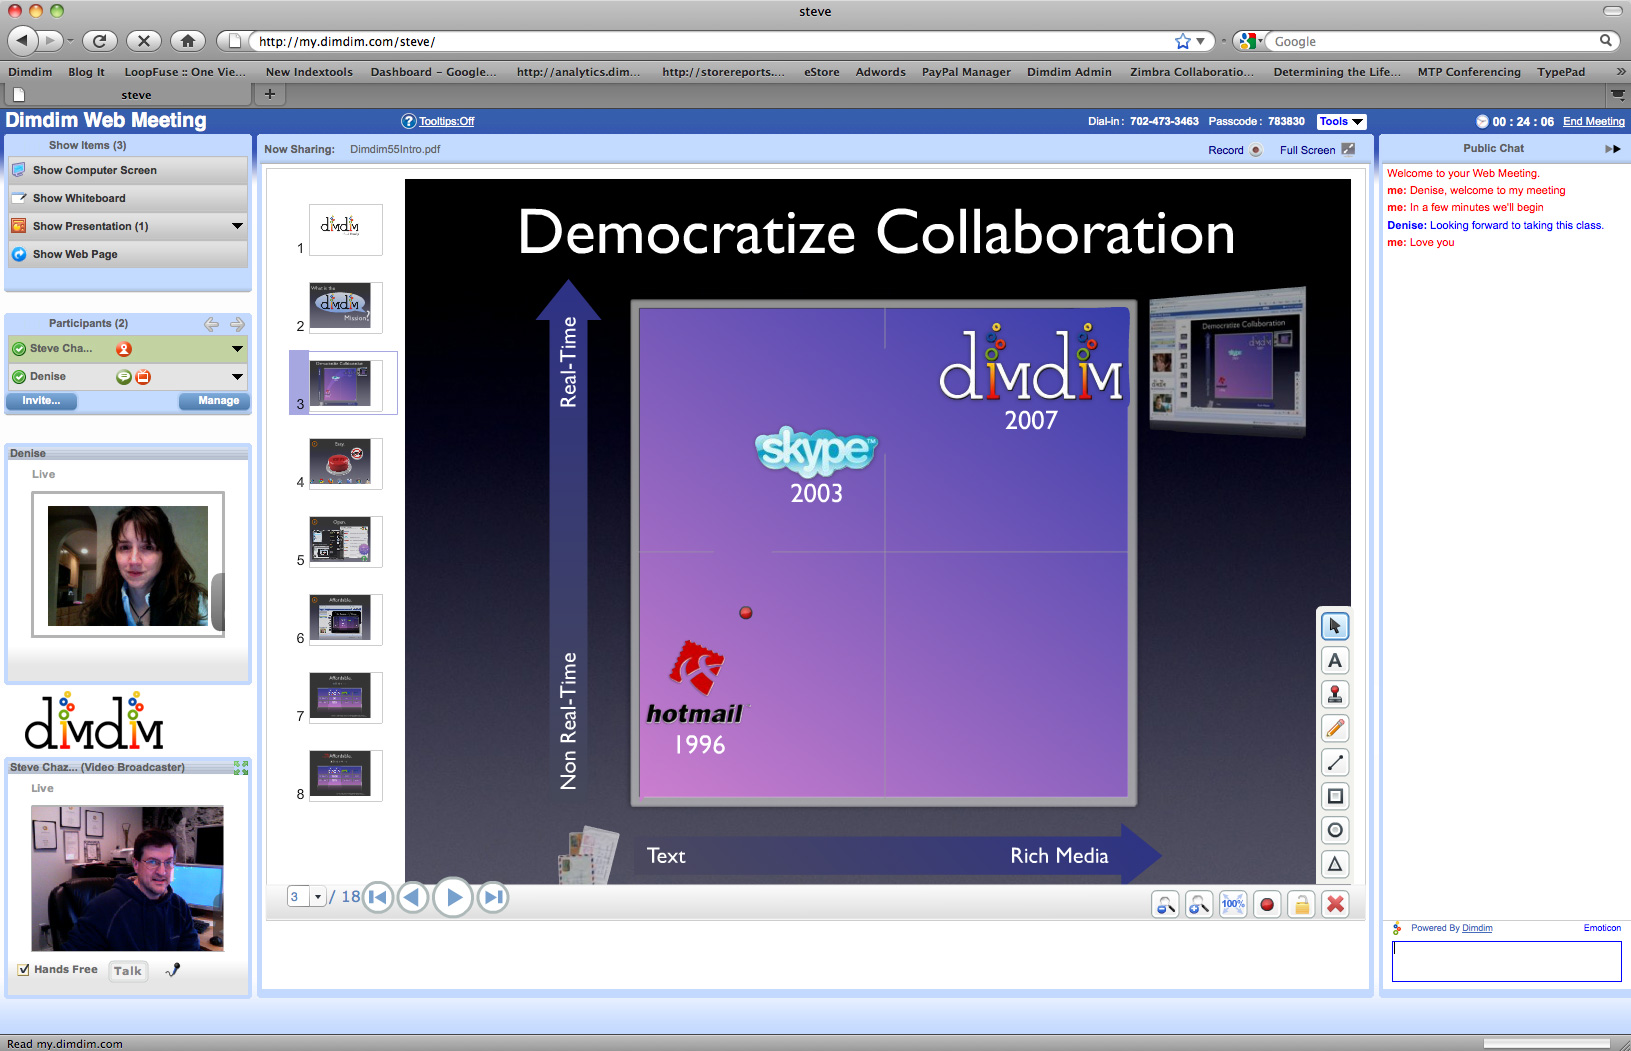Page forward in the participants list

(237, 324)
